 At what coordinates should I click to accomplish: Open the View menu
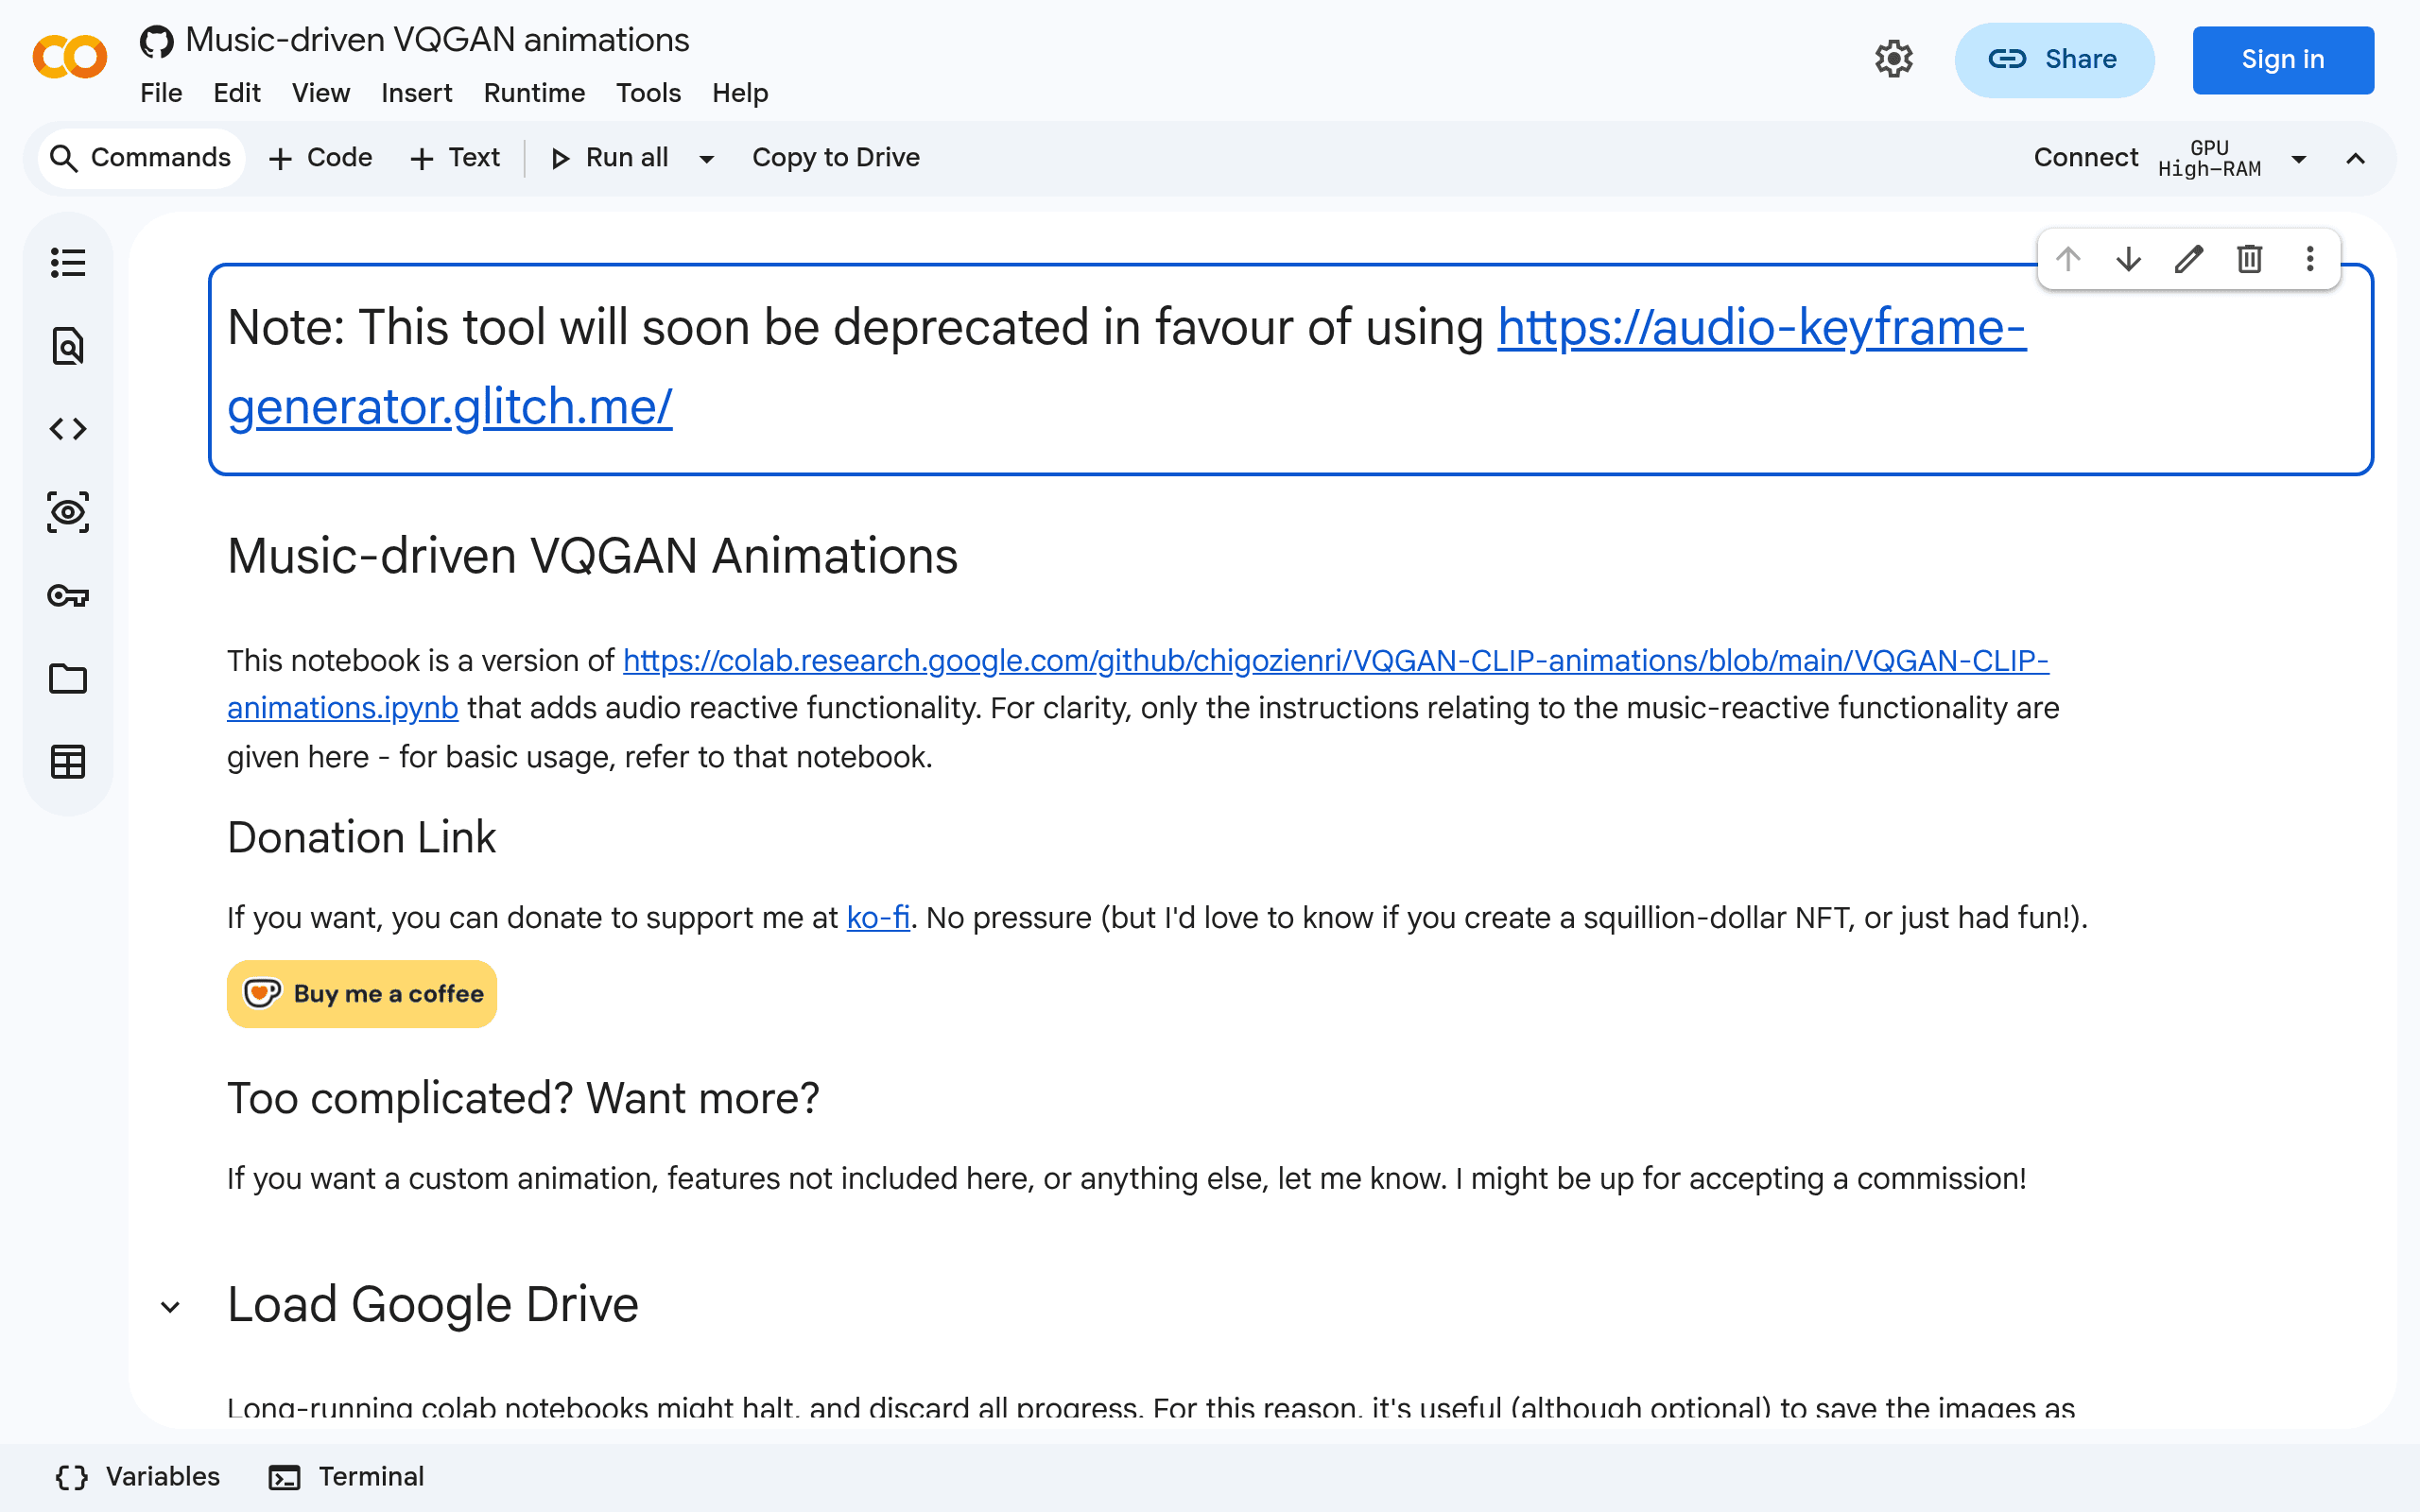click(x=321, y=93)
